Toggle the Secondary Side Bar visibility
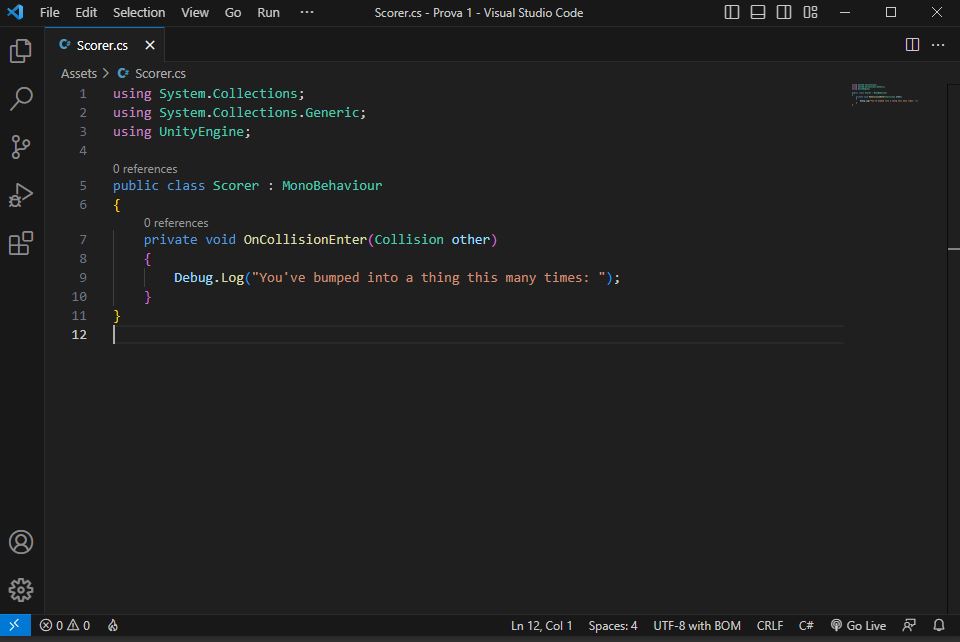This screenshot has height=642, width=960. point(783,12)
